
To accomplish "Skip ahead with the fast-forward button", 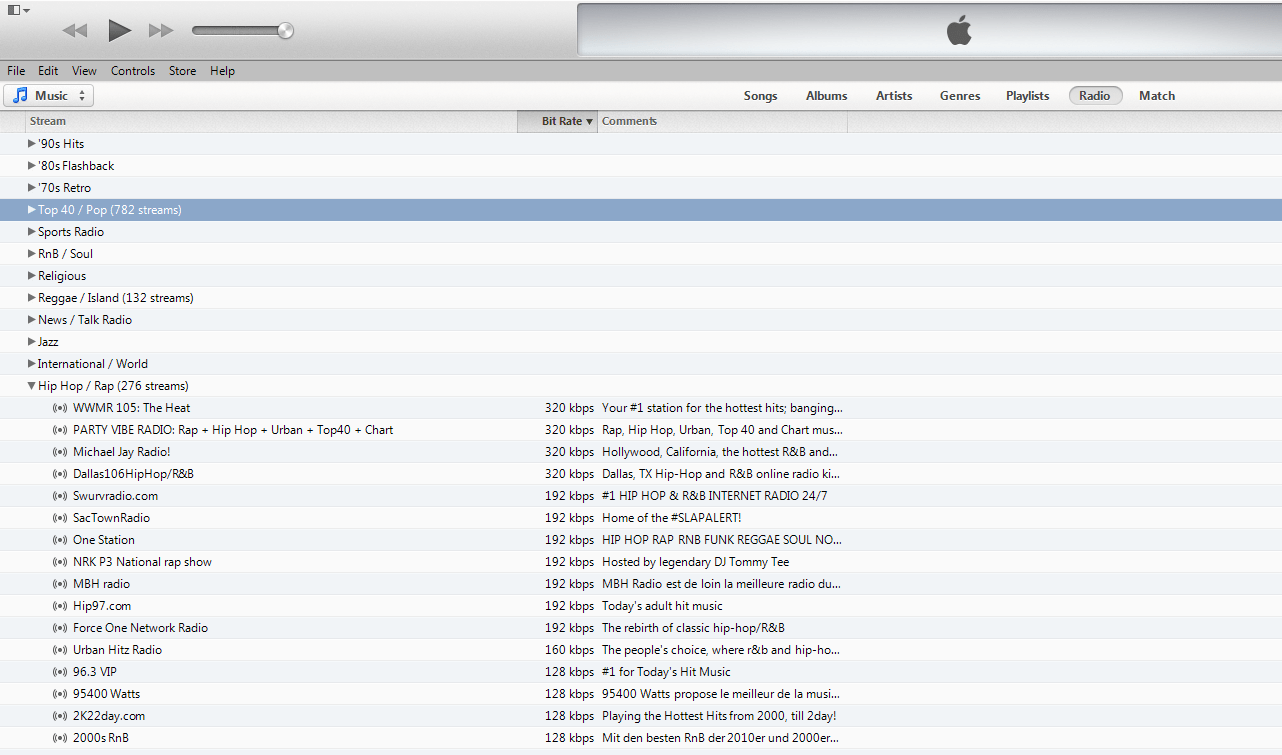I will click(x=161, y=30).
